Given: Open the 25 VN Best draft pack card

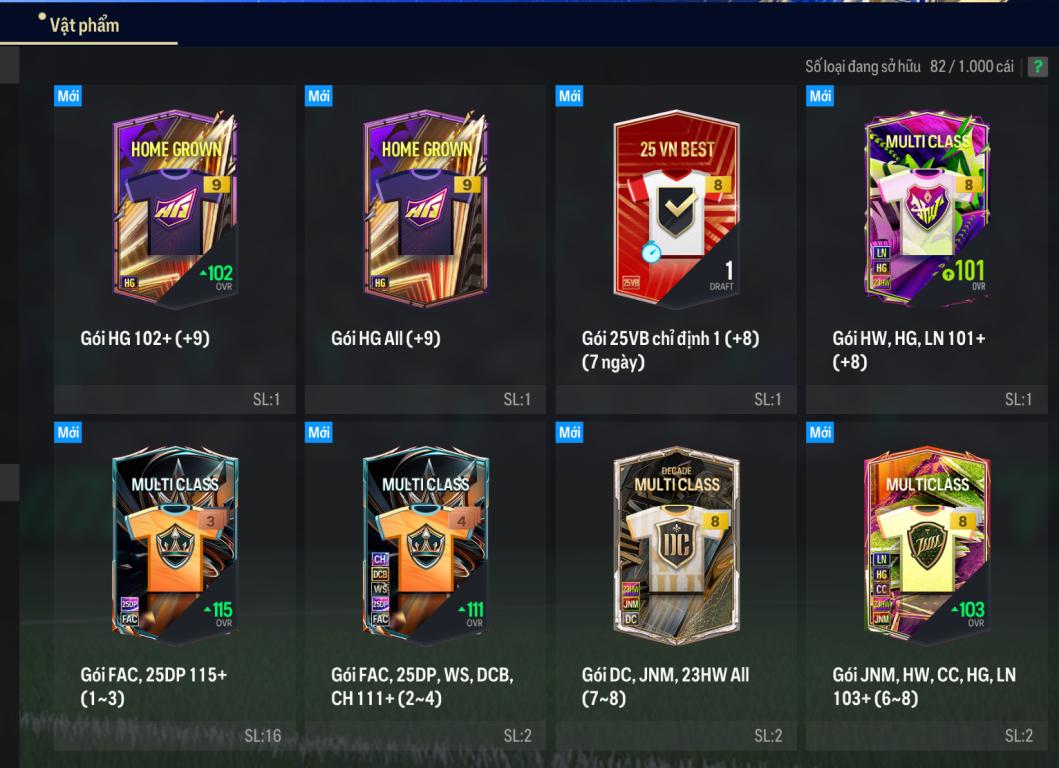Looking at the screenshot, I should (x=676, y=209).
